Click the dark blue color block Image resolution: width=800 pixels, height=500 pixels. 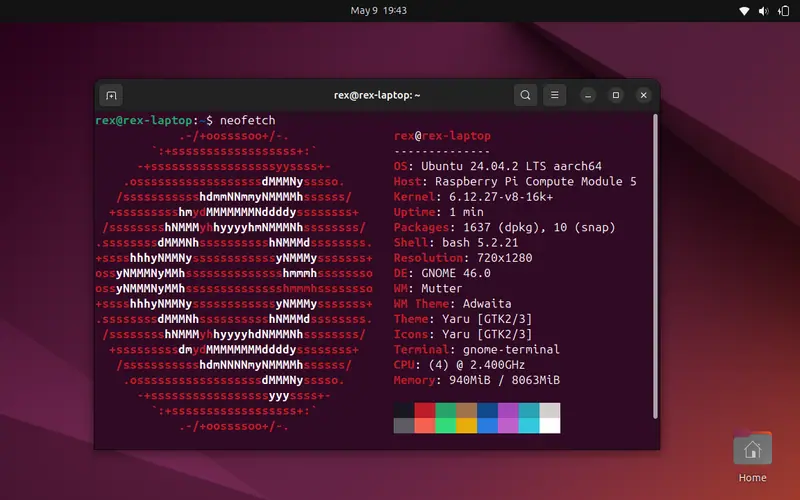point(487,410)
